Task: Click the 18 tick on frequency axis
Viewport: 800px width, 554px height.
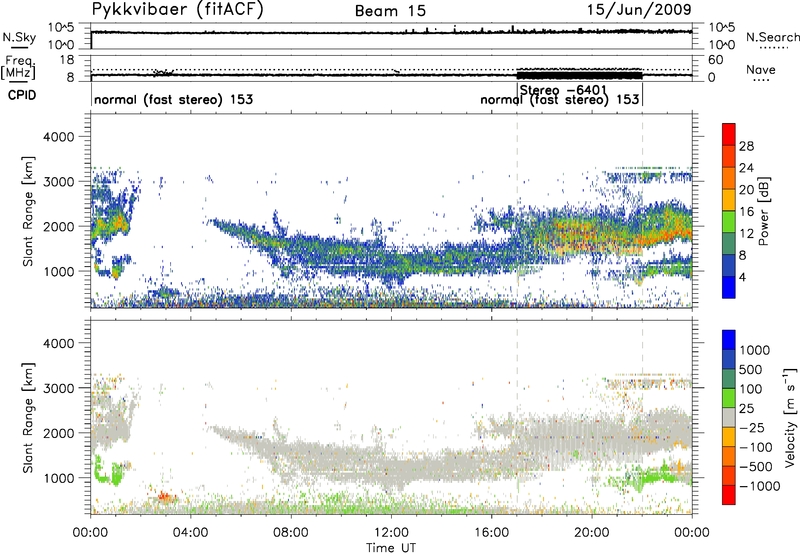Action: pos(67,60)
